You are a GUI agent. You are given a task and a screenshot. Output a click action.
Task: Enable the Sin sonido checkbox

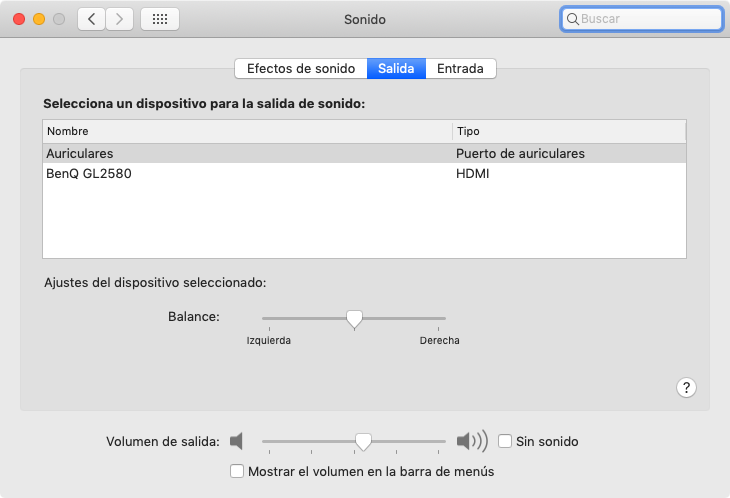tap(505, 441)
